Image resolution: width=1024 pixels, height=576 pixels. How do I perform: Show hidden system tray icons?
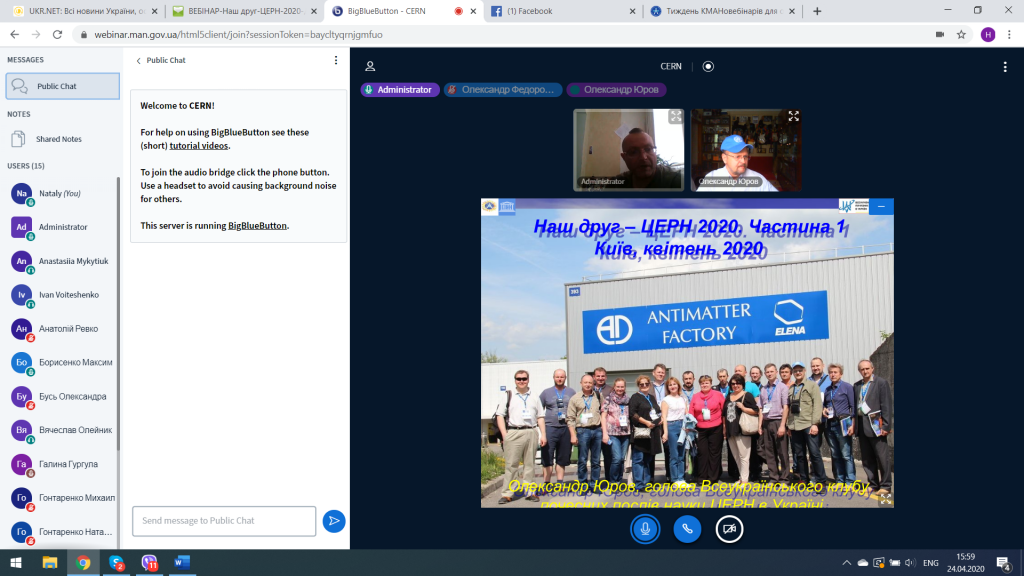846,562
